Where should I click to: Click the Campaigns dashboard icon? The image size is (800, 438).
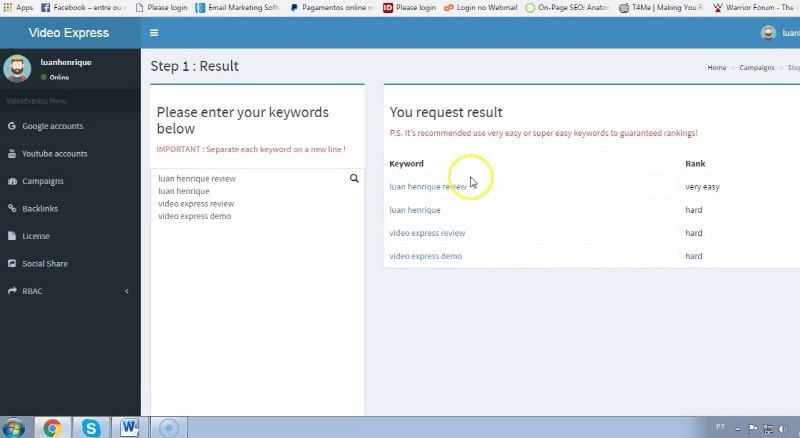coord(12,181)
